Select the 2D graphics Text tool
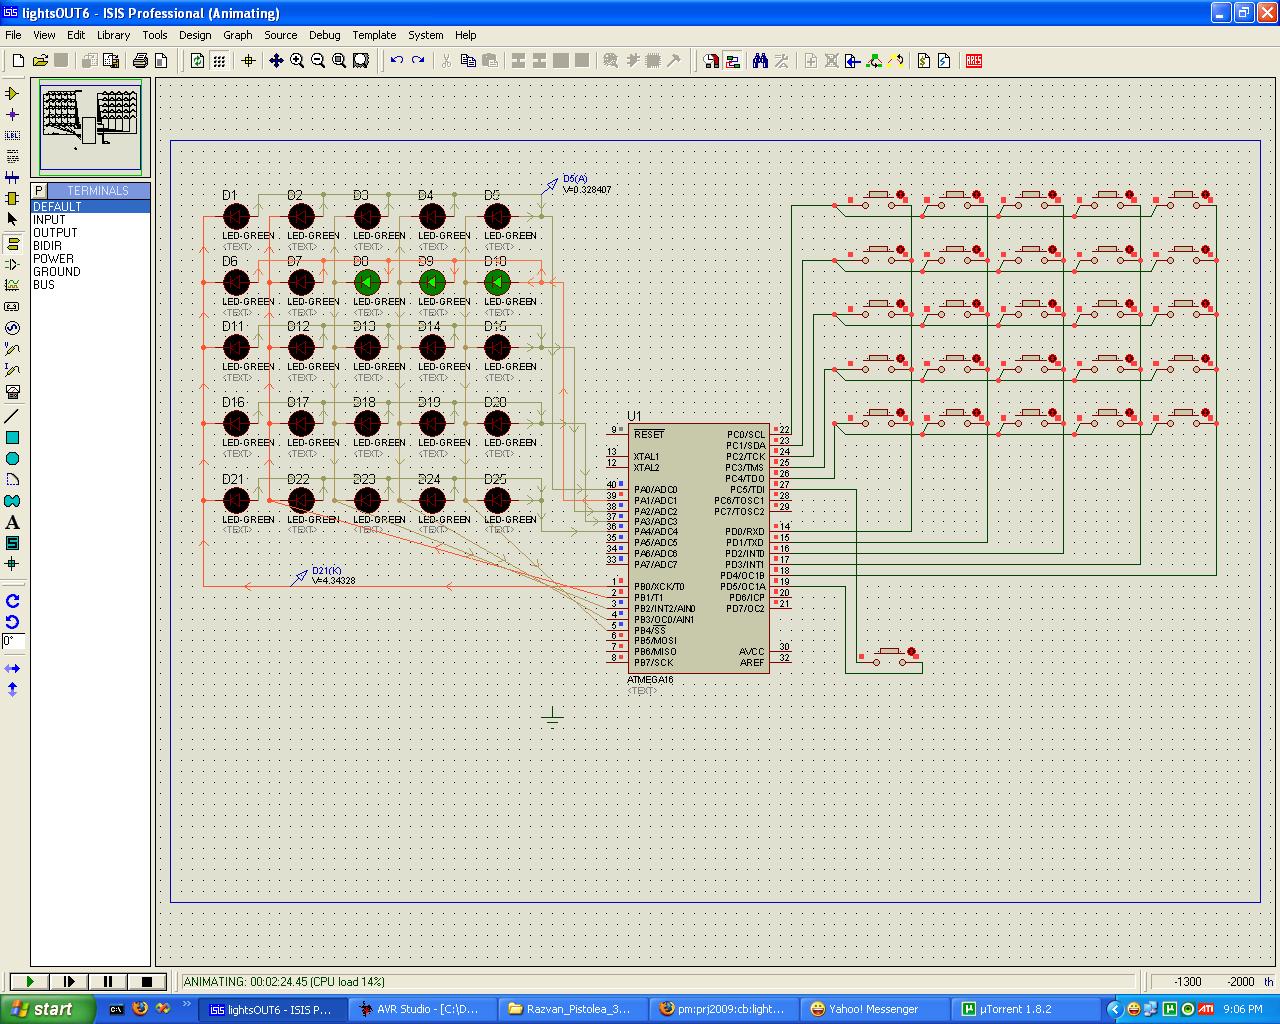The image size is (1280, 1024). click(13, 523)
